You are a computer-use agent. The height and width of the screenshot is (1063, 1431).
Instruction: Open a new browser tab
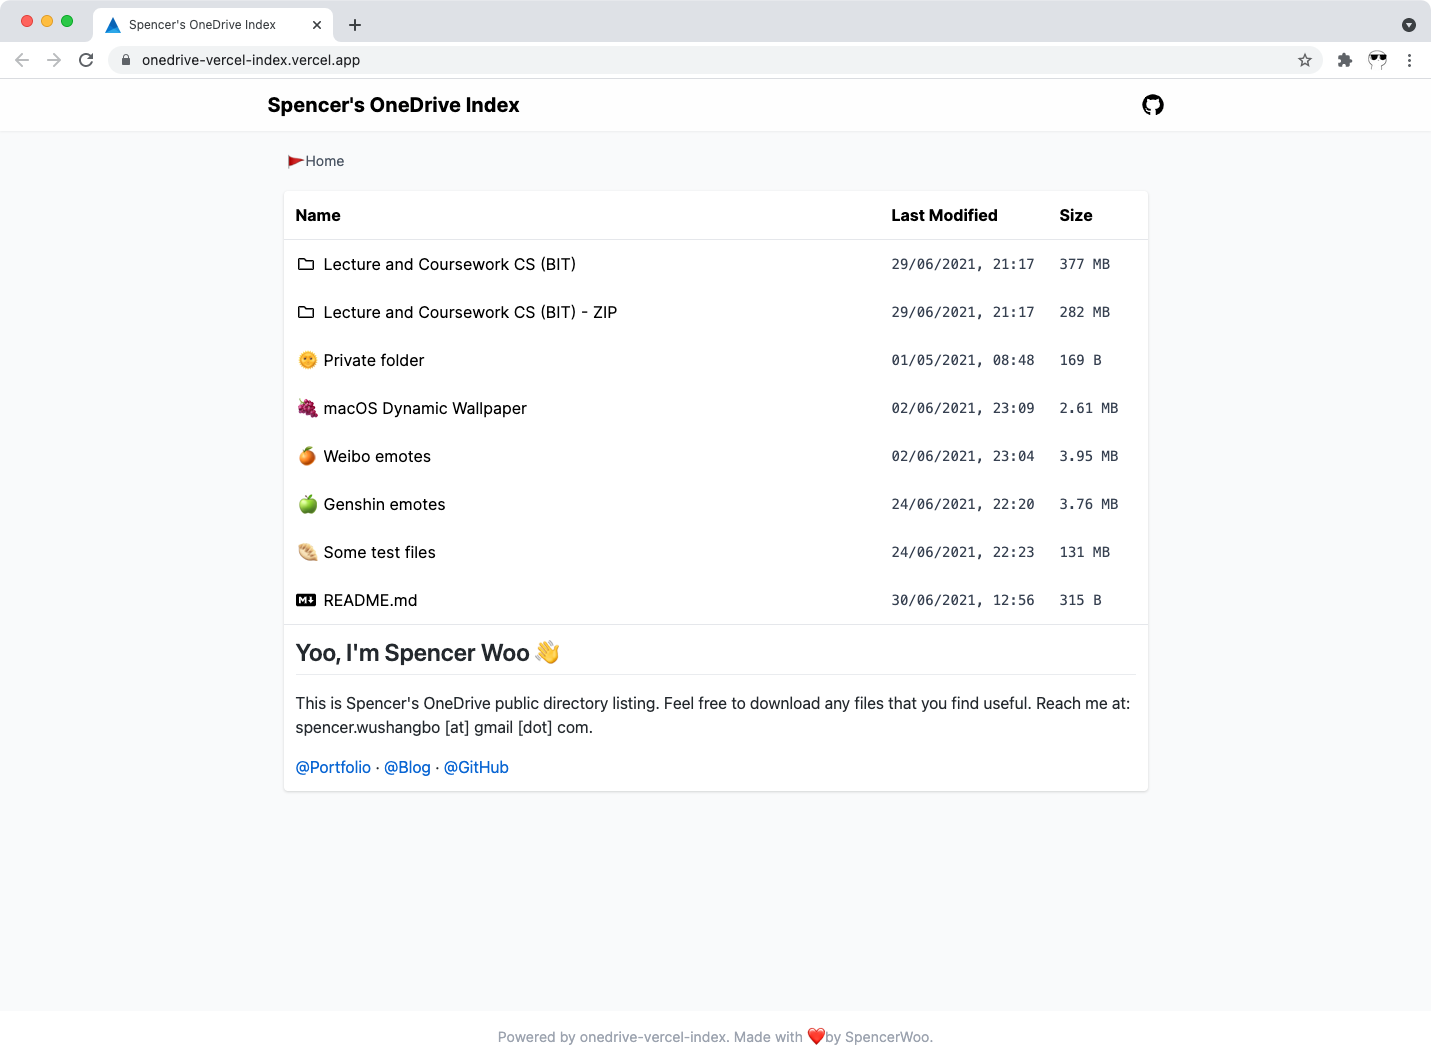(x=354, y=25)
